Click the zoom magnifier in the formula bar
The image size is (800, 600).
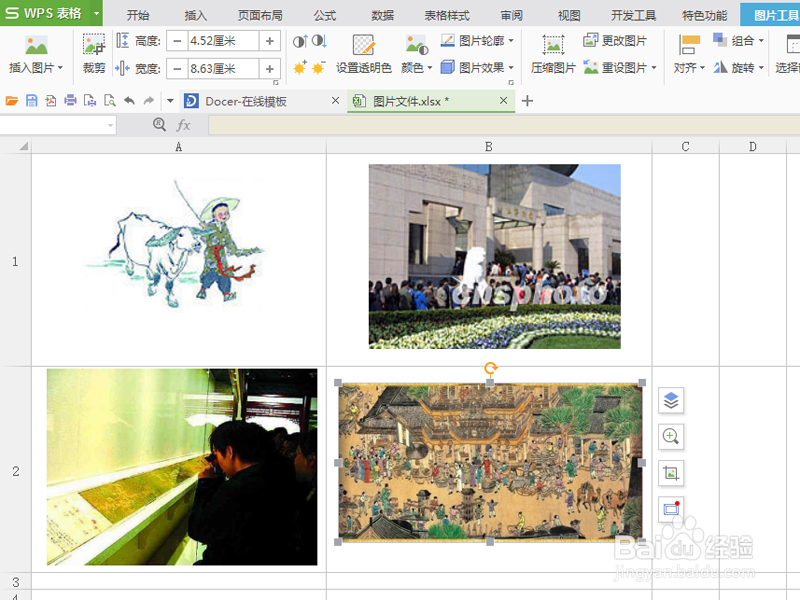tap(160, 124)
